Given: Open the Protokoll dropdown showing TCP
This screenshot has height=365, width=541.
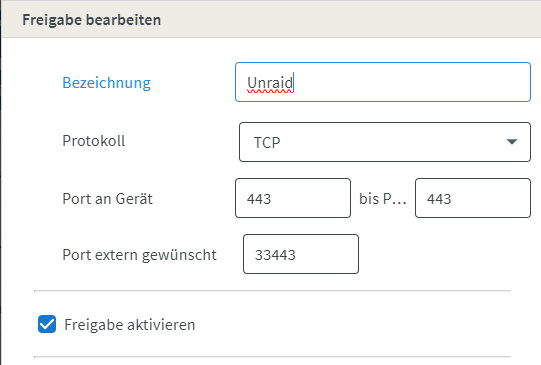Looking at the screenshot, I should click(385, 142).
